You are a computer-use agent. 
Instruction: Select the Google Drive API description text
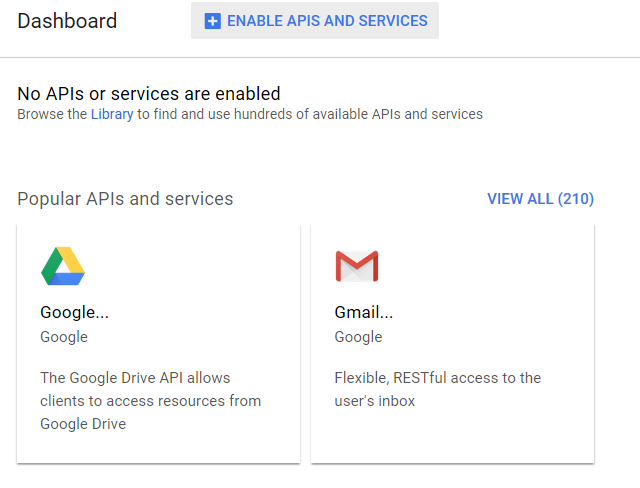click(150, 401)
